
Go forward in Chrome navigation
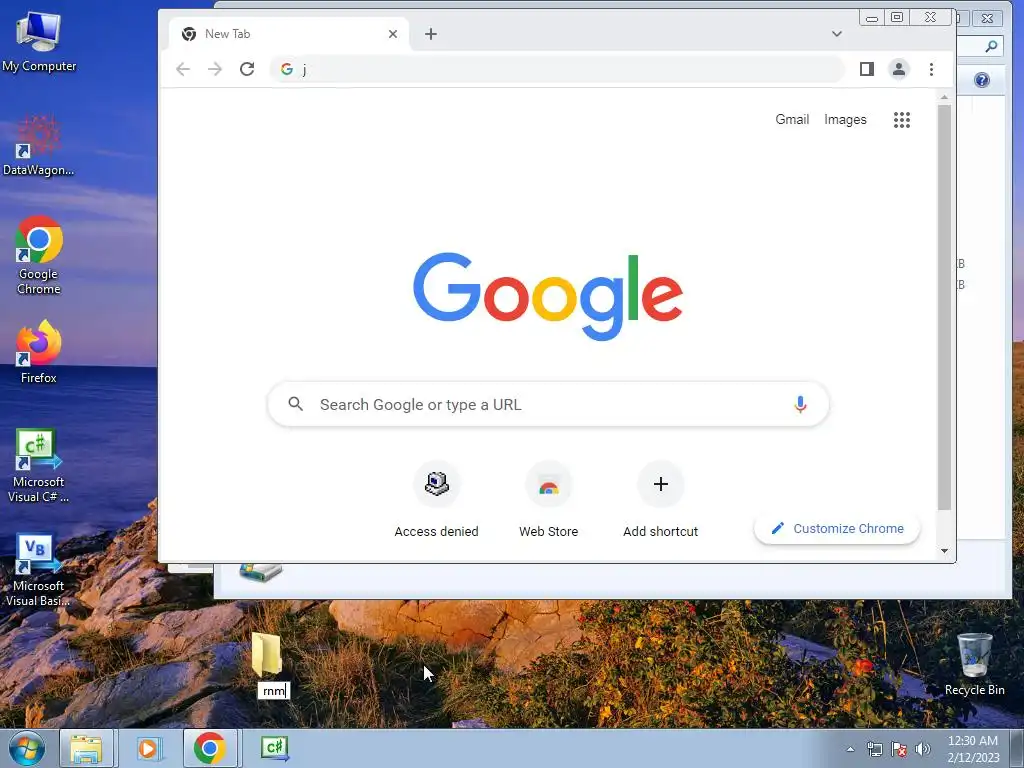[x=215, y=69]
